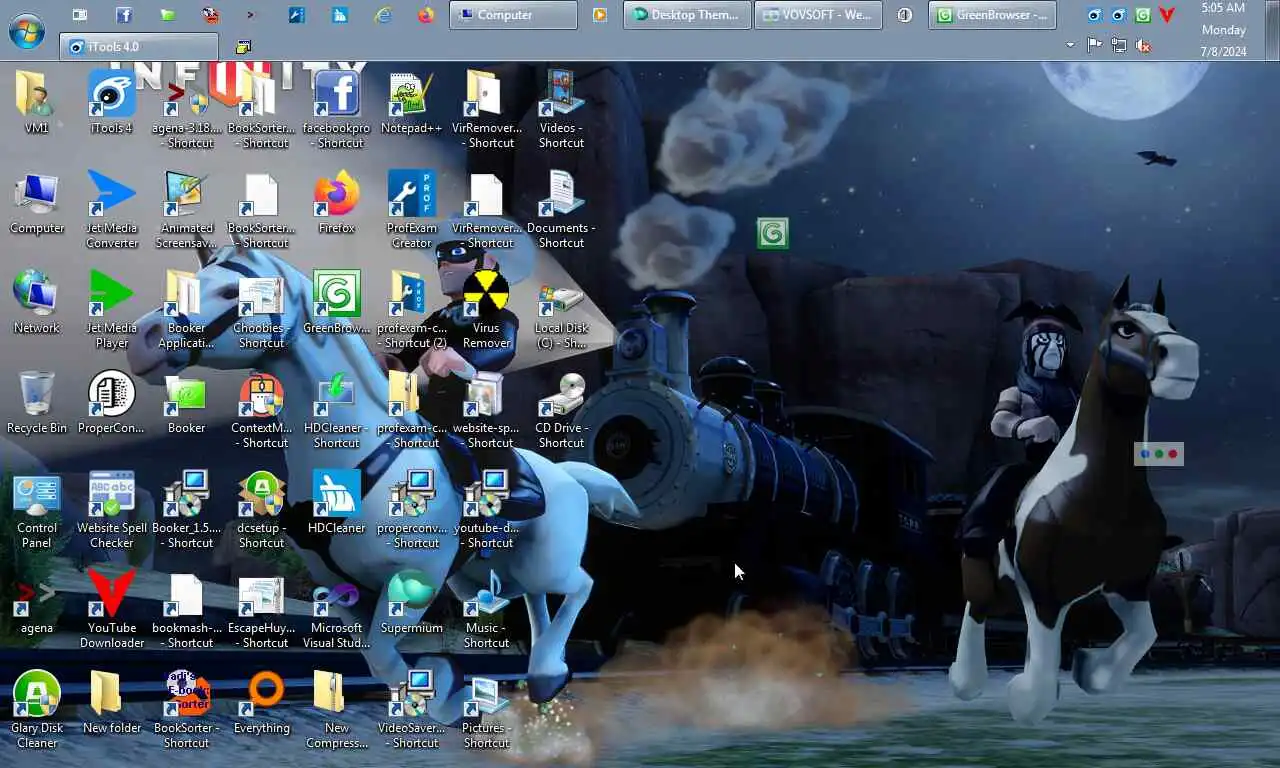Select the bookmash shortcut icon
The width and height of the screenshot is (1280, 768).
click(187, 609)
